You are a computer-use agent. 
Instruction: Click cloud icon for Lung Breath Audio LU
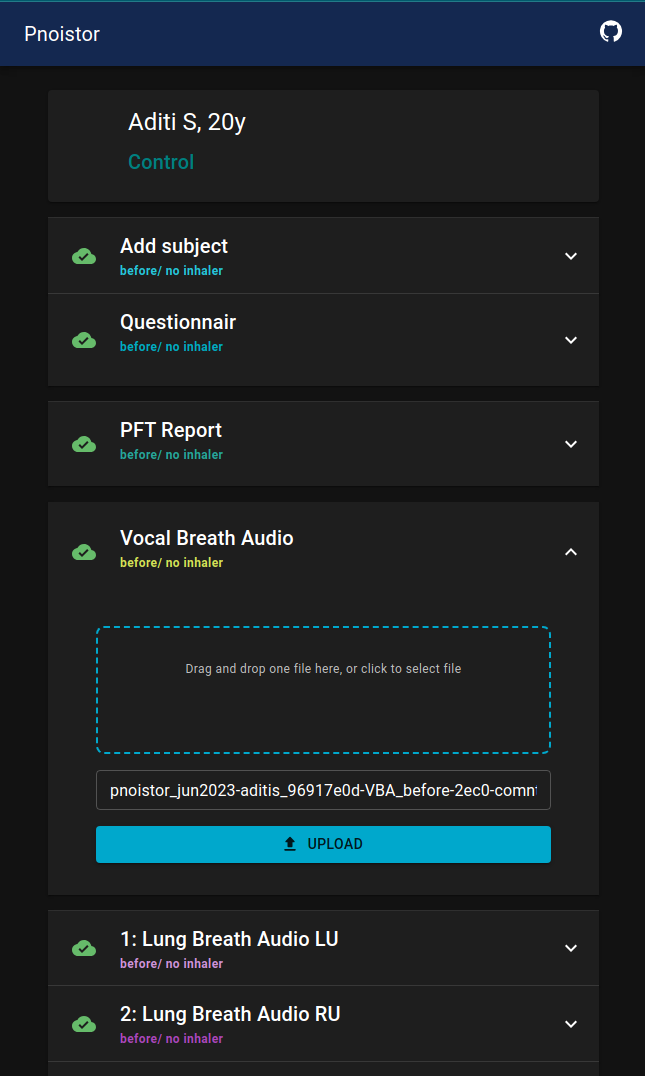point(84,948)
